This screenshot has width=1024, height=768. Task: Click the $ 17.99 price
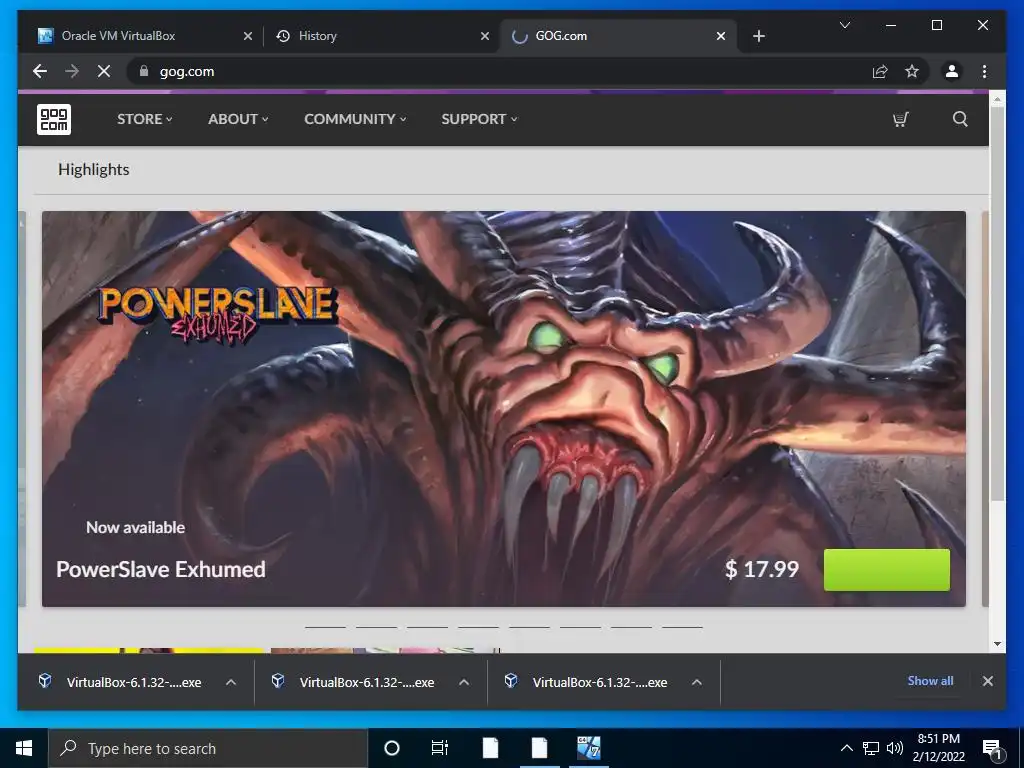[x=761, y=569]
